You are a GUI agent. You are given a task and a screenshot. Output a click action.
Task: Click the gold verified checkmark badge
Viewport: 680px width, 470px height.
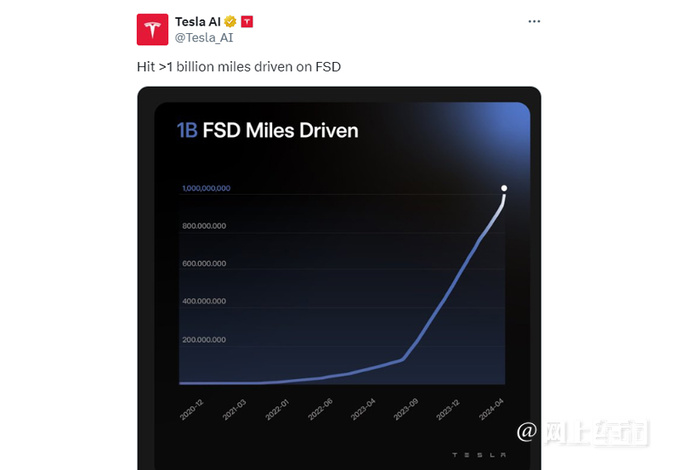point(230,21)
